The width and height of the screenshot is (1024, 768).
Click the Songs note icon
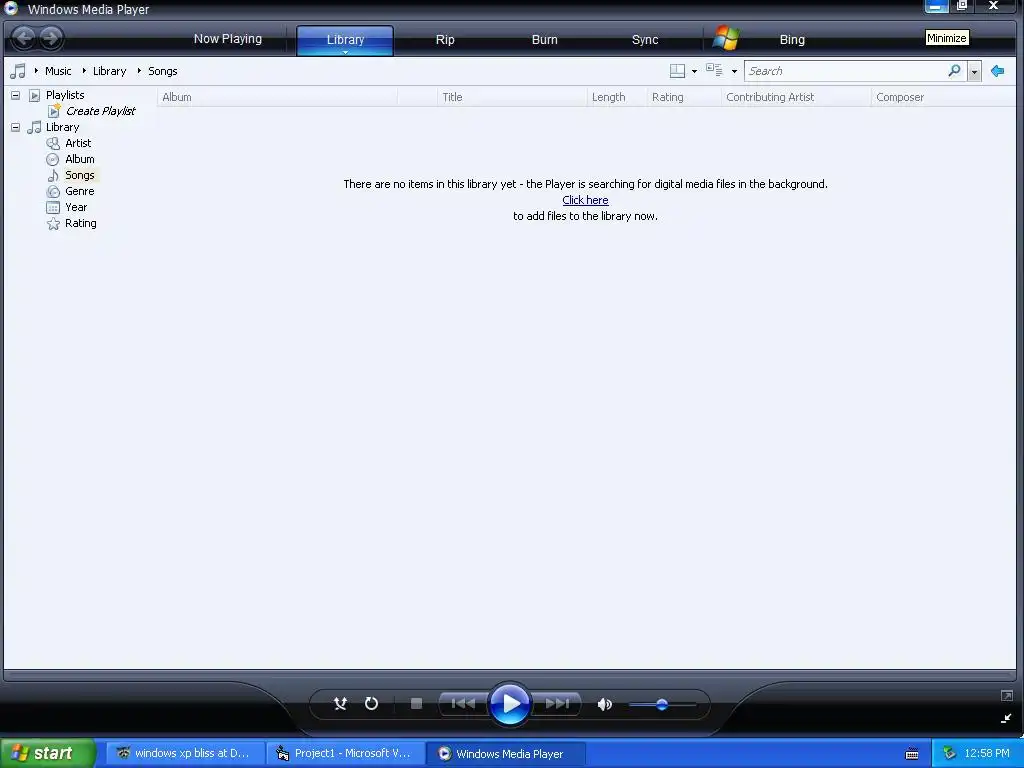[53, 175]
